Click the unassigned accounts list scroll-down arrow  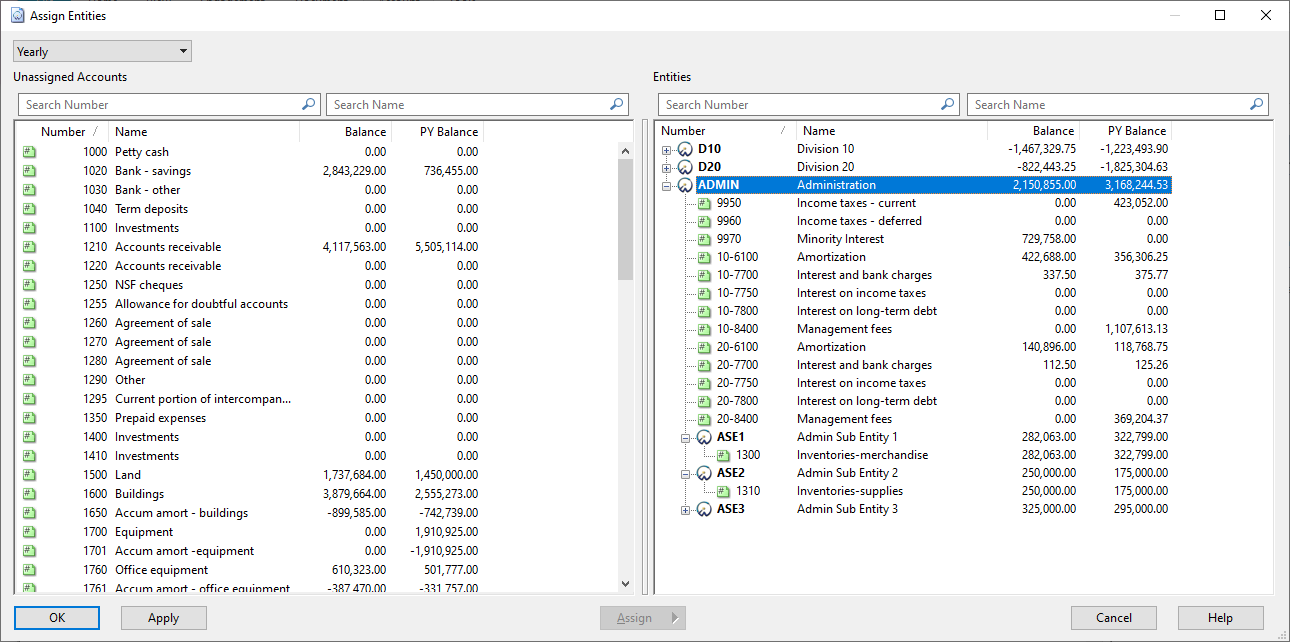click(x=626, y=583)
